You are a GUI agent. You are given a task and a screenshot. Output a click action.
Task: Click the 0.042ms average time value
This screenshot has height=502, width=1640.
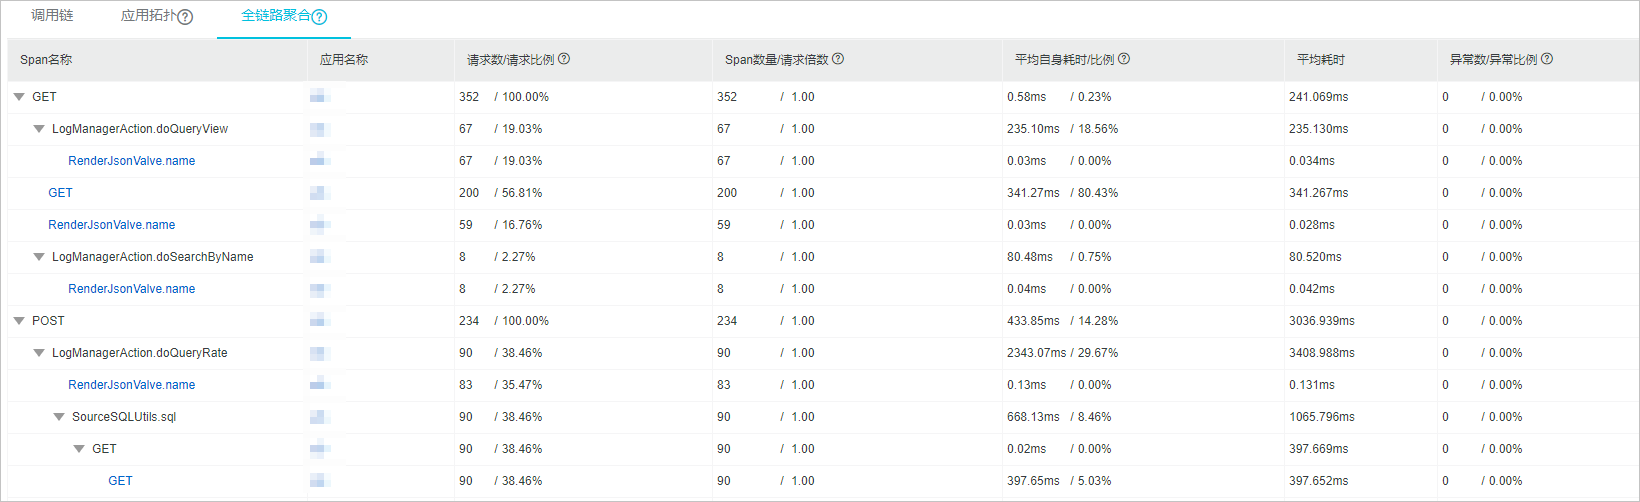click(1312, 289)
